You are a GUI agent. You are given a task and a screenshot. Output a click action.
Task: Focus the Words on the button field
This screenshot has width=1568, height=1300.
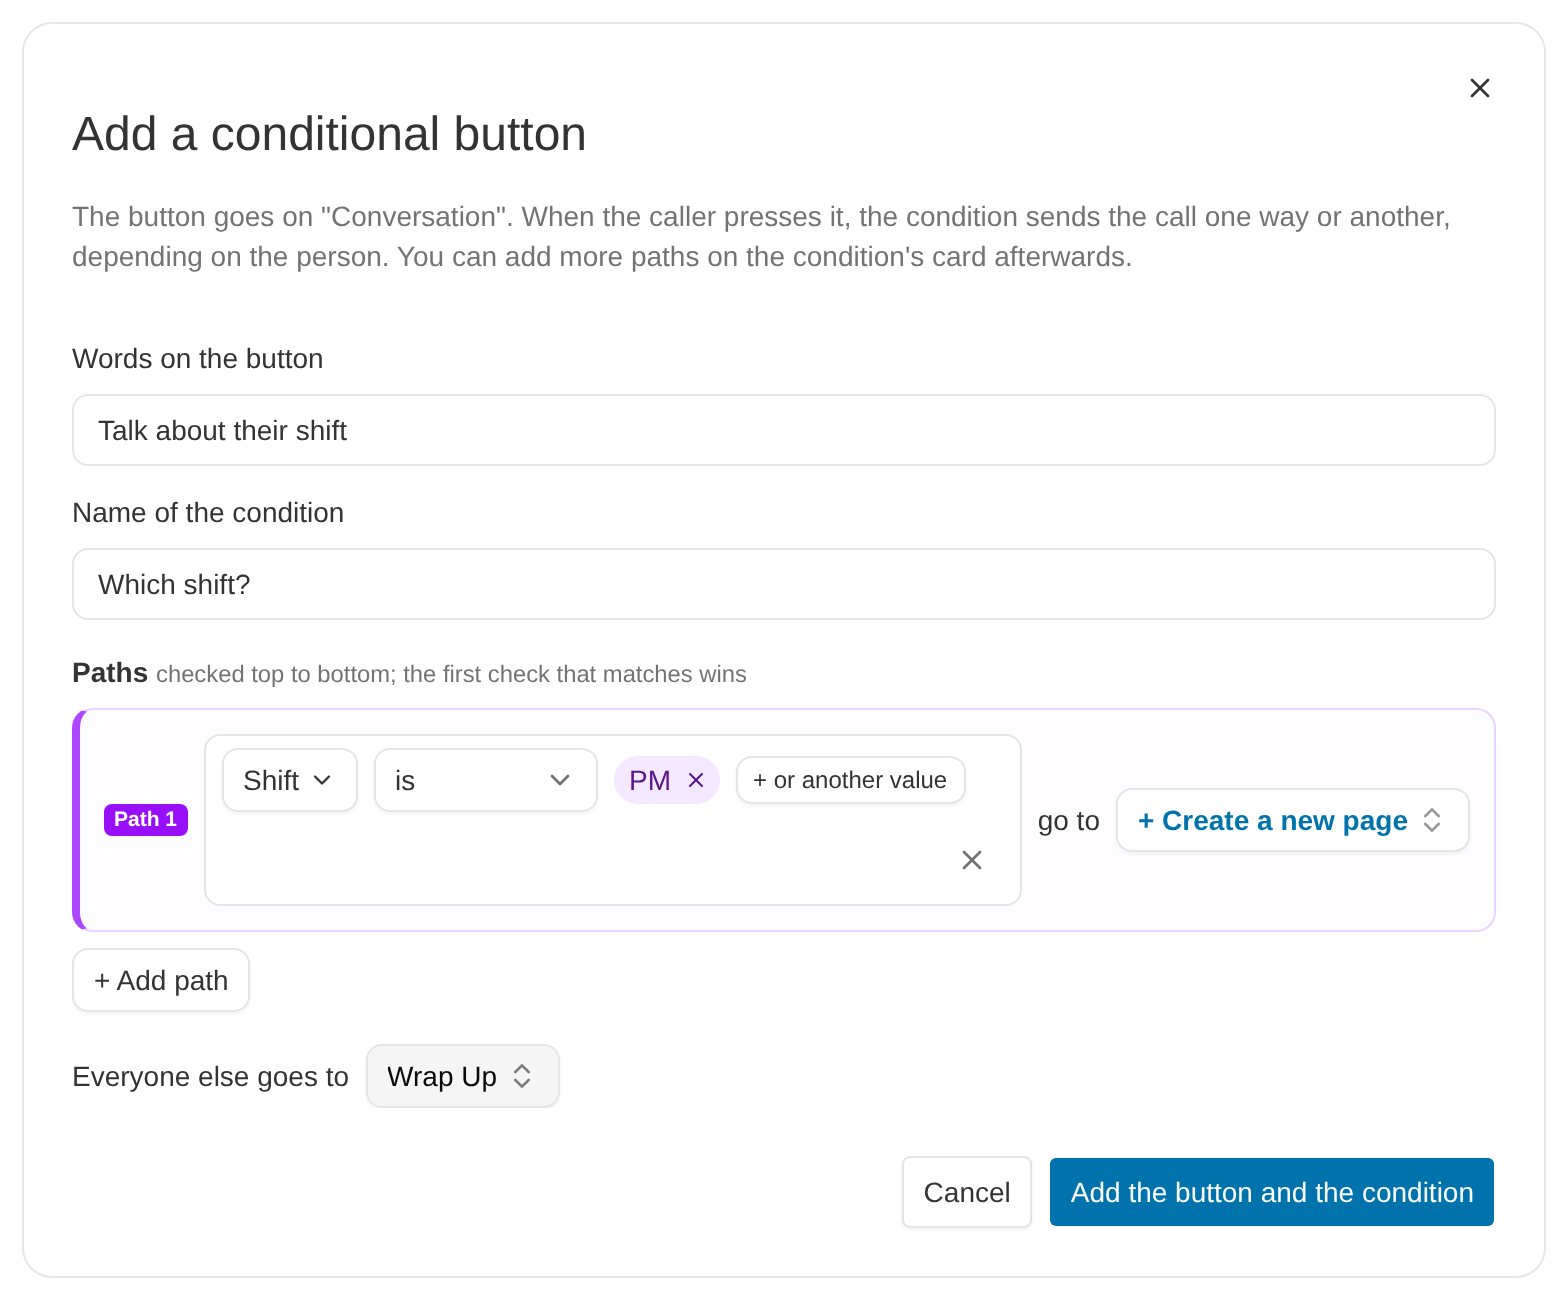784,430
